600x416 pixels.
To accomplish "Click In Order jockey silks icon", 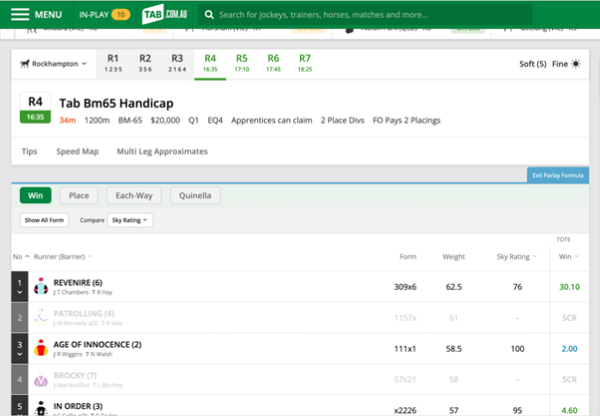I will [x=41, y=408].
